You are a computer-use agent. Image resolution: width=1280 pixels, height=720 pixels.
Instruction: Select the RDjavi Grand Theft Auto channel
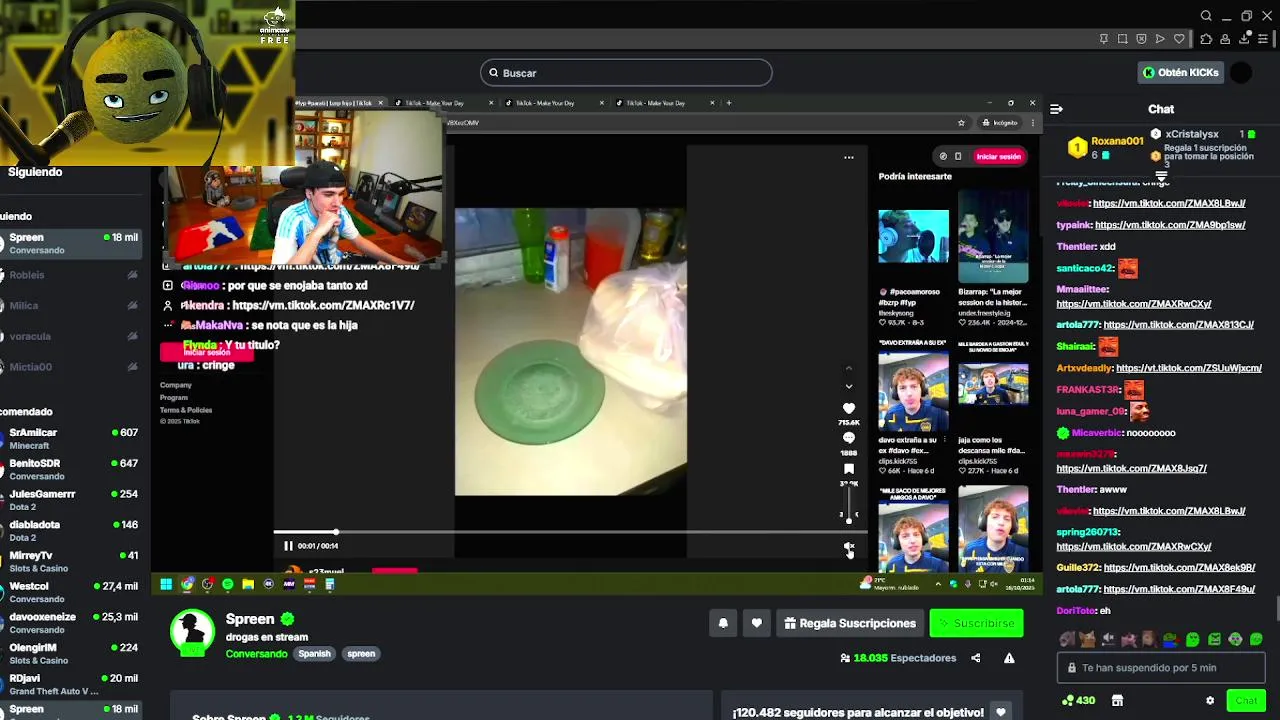(70, 685)
